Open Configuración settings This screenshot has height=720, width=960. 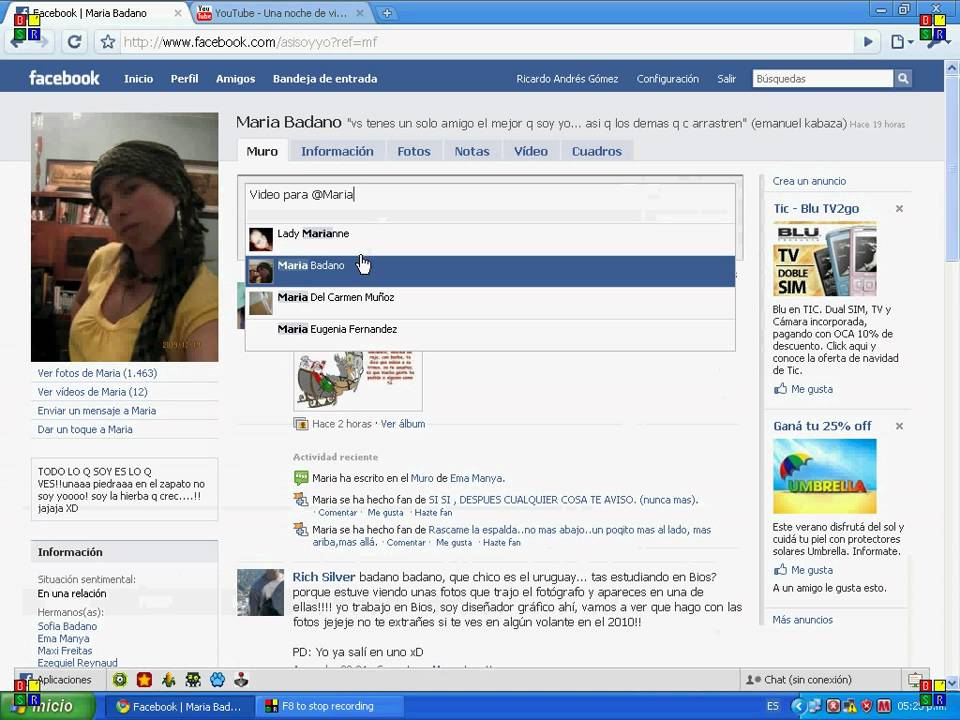click(667, 78)
